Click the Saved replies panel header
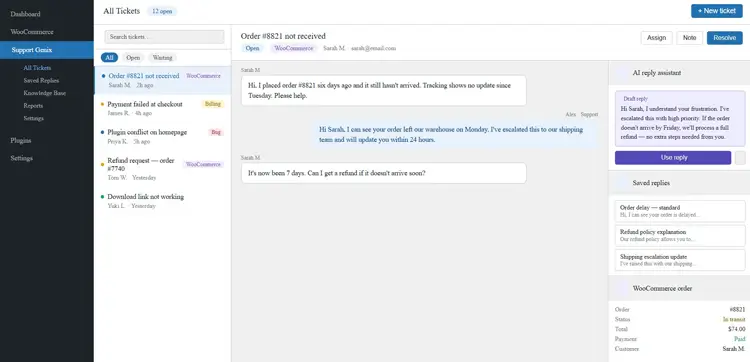 tap(679, 183)
